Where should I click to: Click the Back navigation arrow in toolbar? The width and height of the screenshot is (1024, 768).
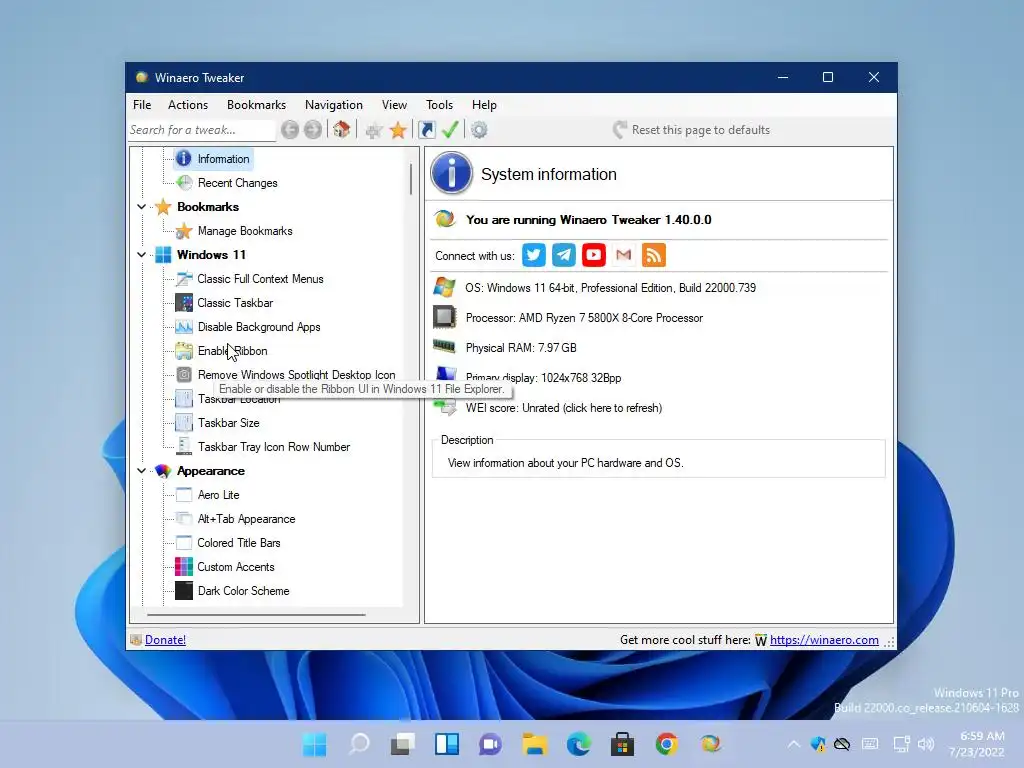tap(290, 130)
